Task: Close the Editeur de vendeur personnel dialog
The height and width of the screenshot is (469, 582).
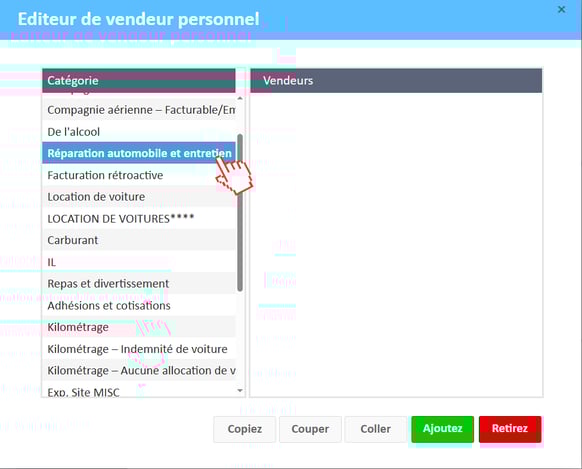Action: 562,10
